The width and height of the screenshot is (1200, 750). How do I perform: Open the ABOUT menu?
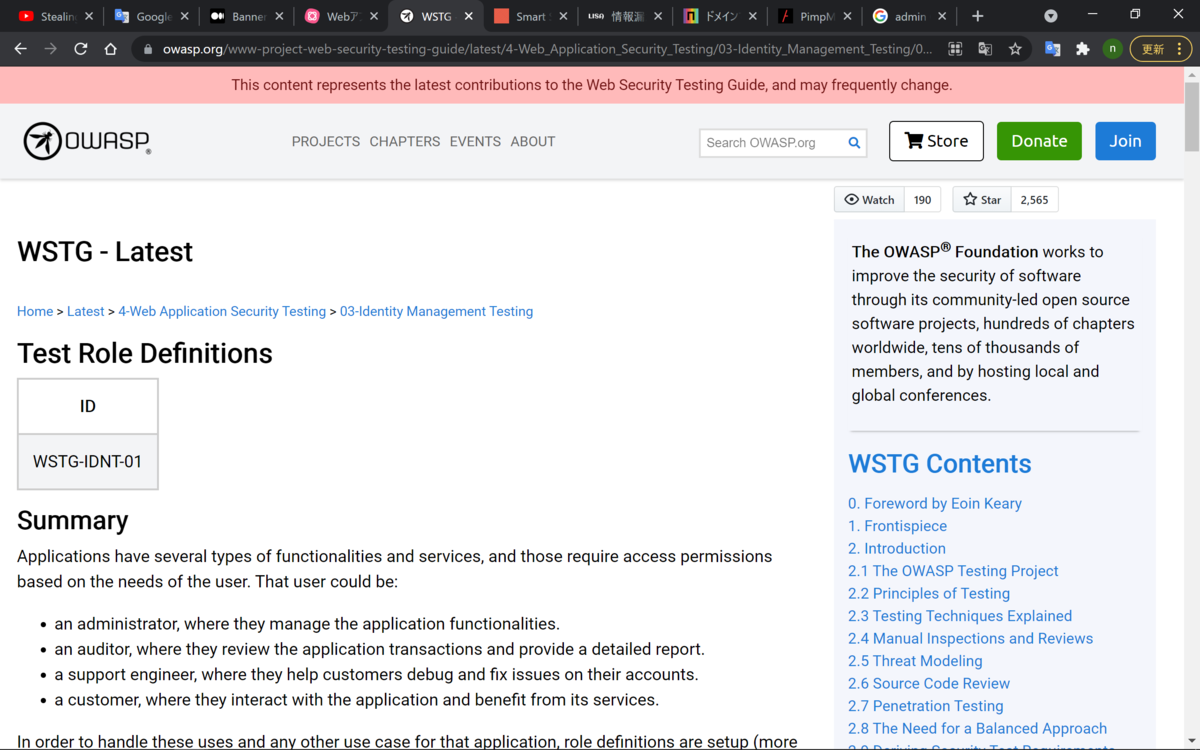[x=533, y=142]
